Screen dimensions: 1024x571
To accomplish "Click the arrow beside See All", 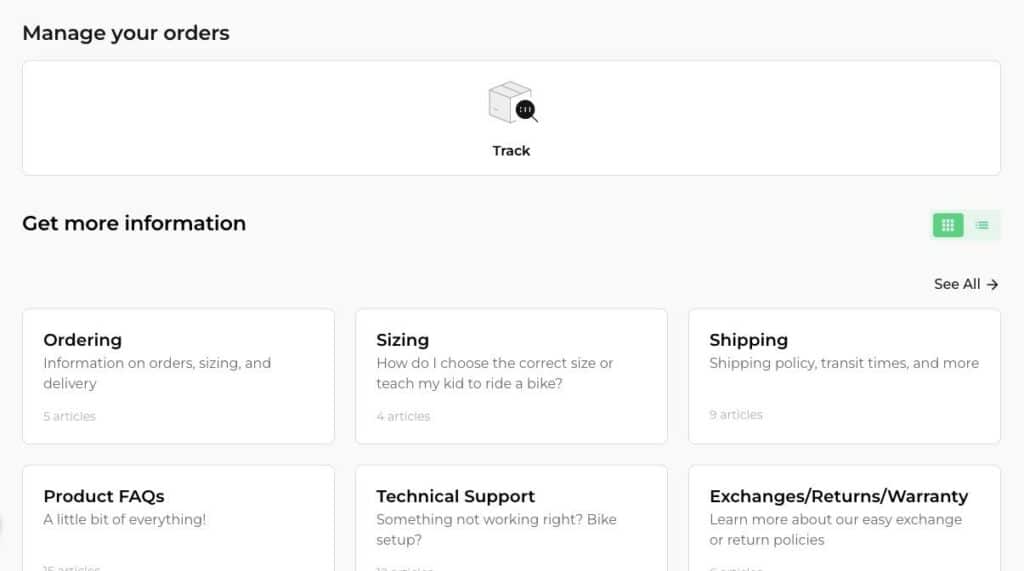I will [x=992, y=284].
